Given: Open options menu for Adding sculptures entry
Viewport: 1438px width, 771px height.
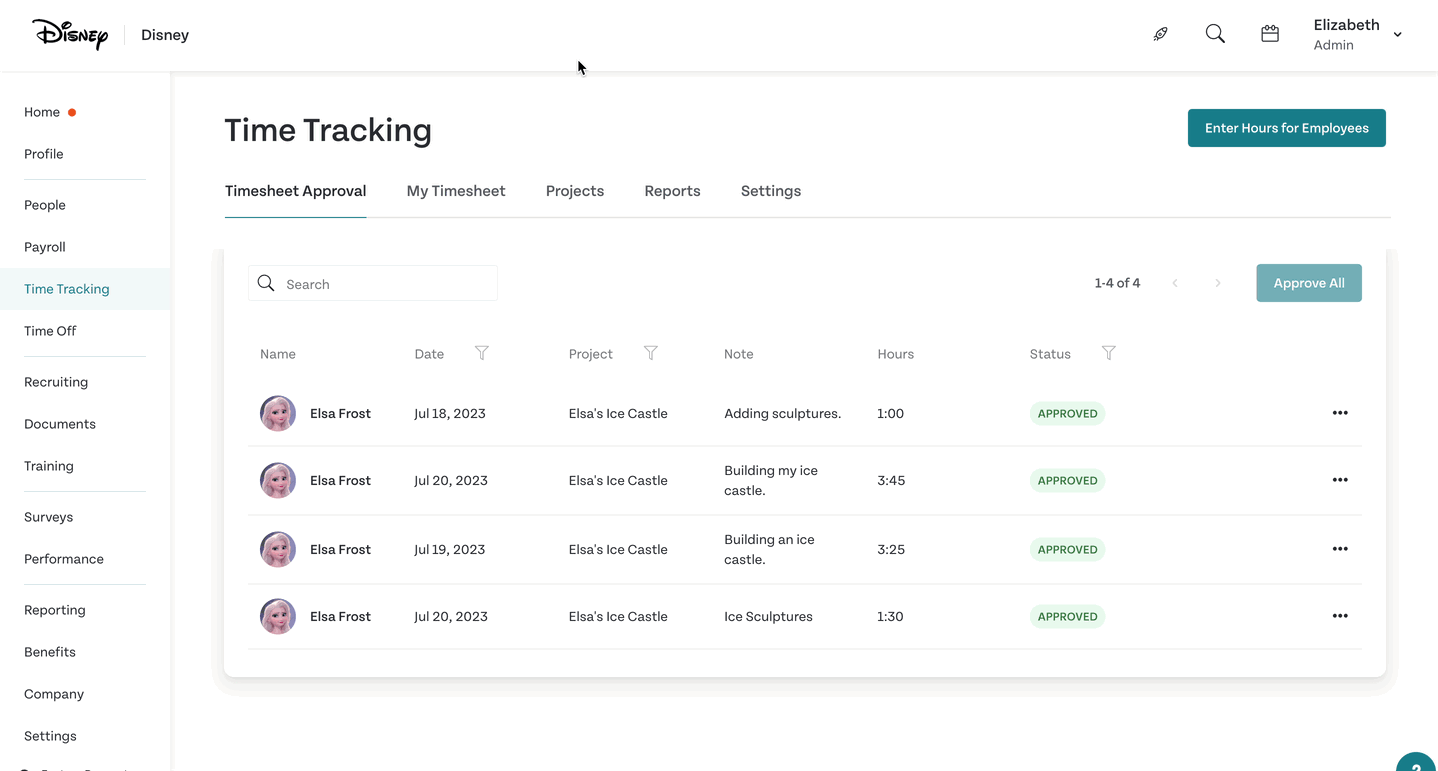Looking at the screenshot, I should point(1340,413).
